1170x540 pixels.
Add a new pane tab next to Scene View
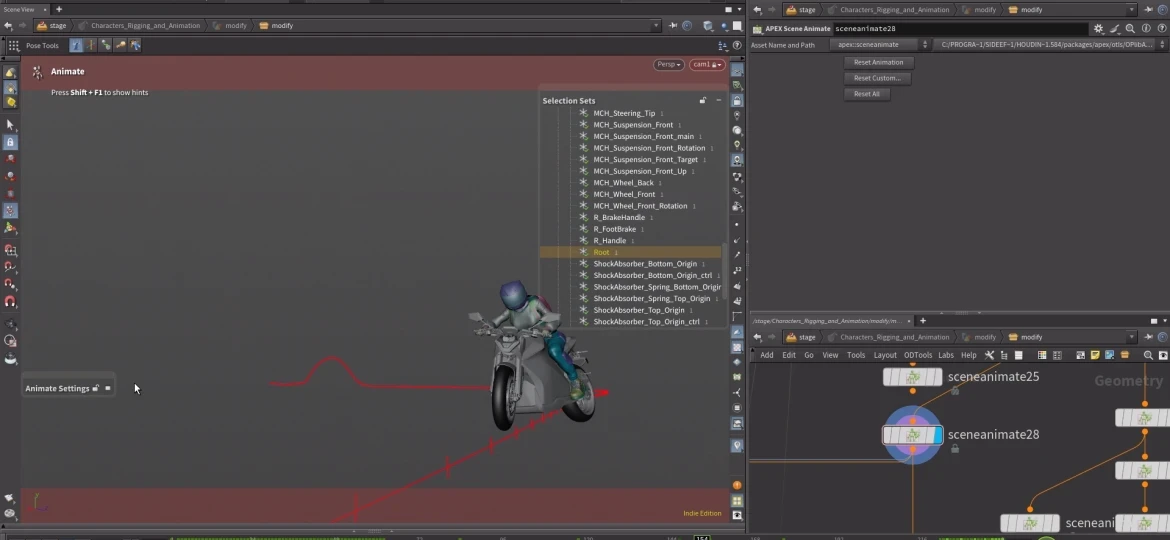pos(59,9)
